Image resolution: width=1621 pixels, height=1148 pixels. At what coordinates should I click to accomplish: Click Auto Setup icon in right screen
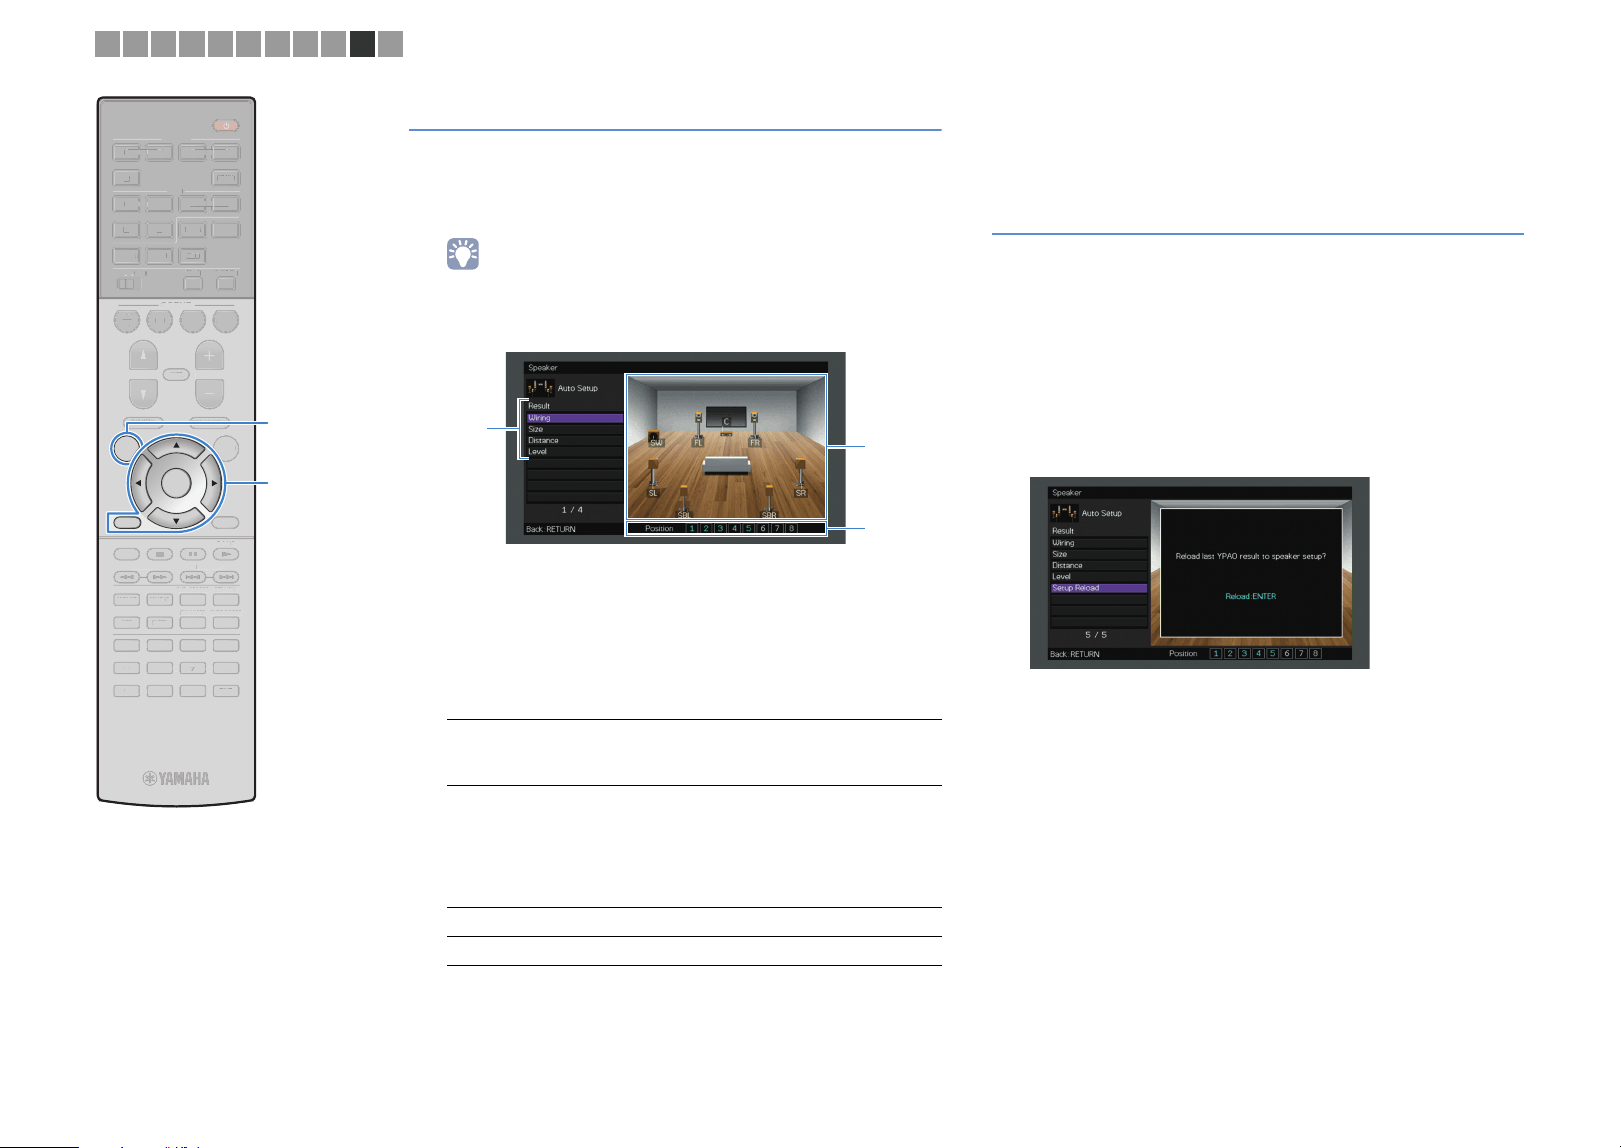[1064, 513]
